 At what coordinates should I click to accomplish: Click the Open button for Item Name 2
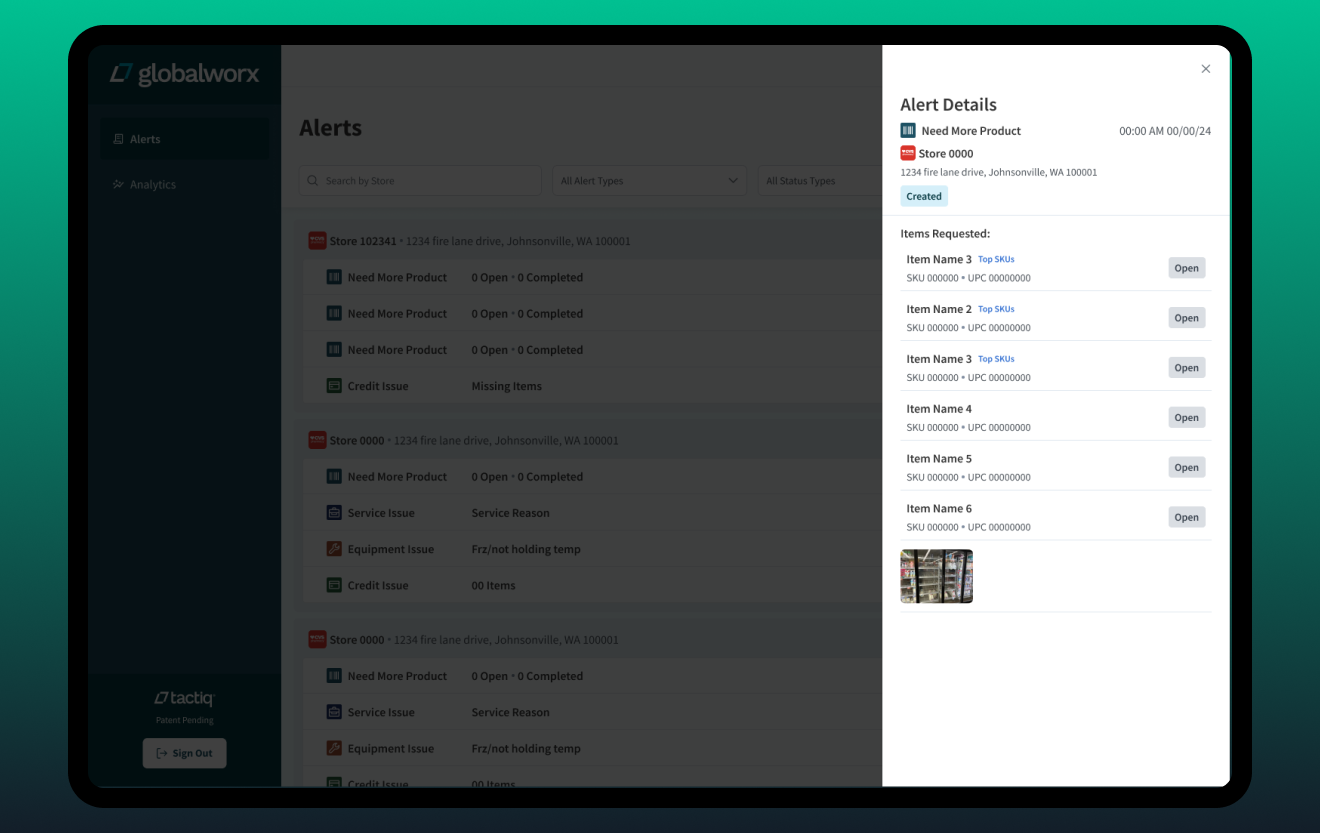1186,318
